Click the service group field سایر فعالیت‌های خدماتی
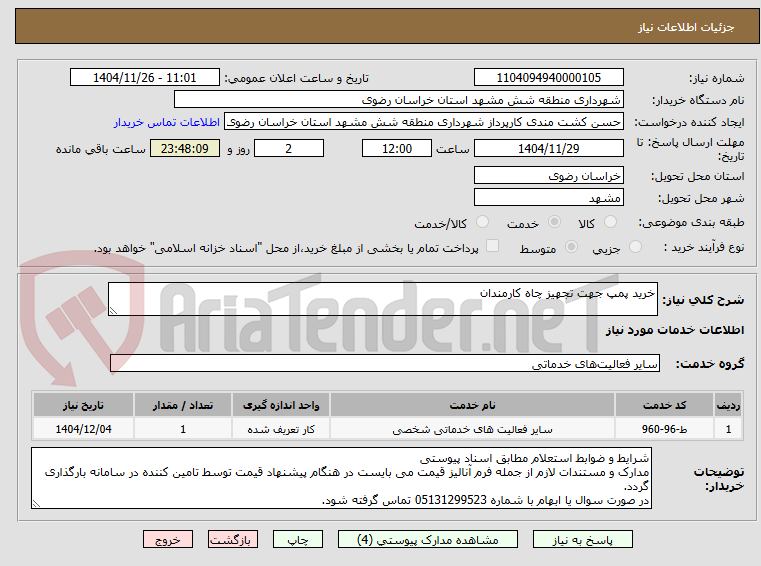The image size is (761, 566). (384, 363)
